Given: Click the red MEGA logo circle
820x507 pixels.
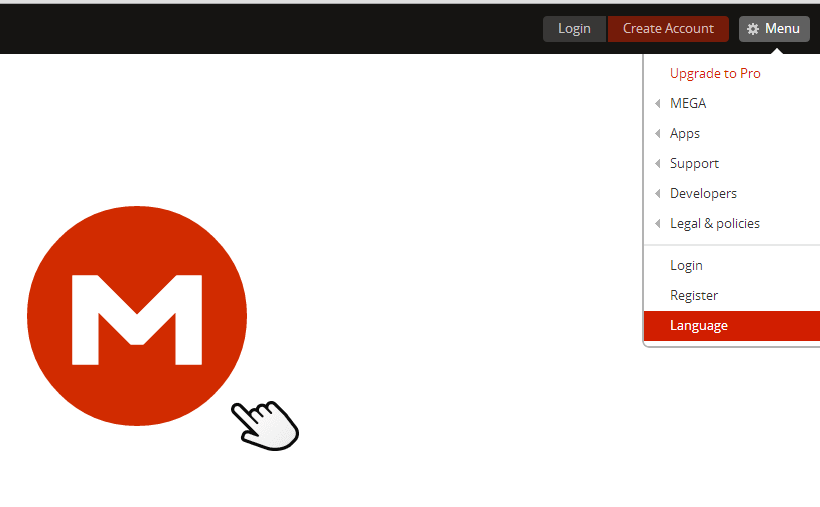Looking at the screenshot, I should (x=137, y=316).
